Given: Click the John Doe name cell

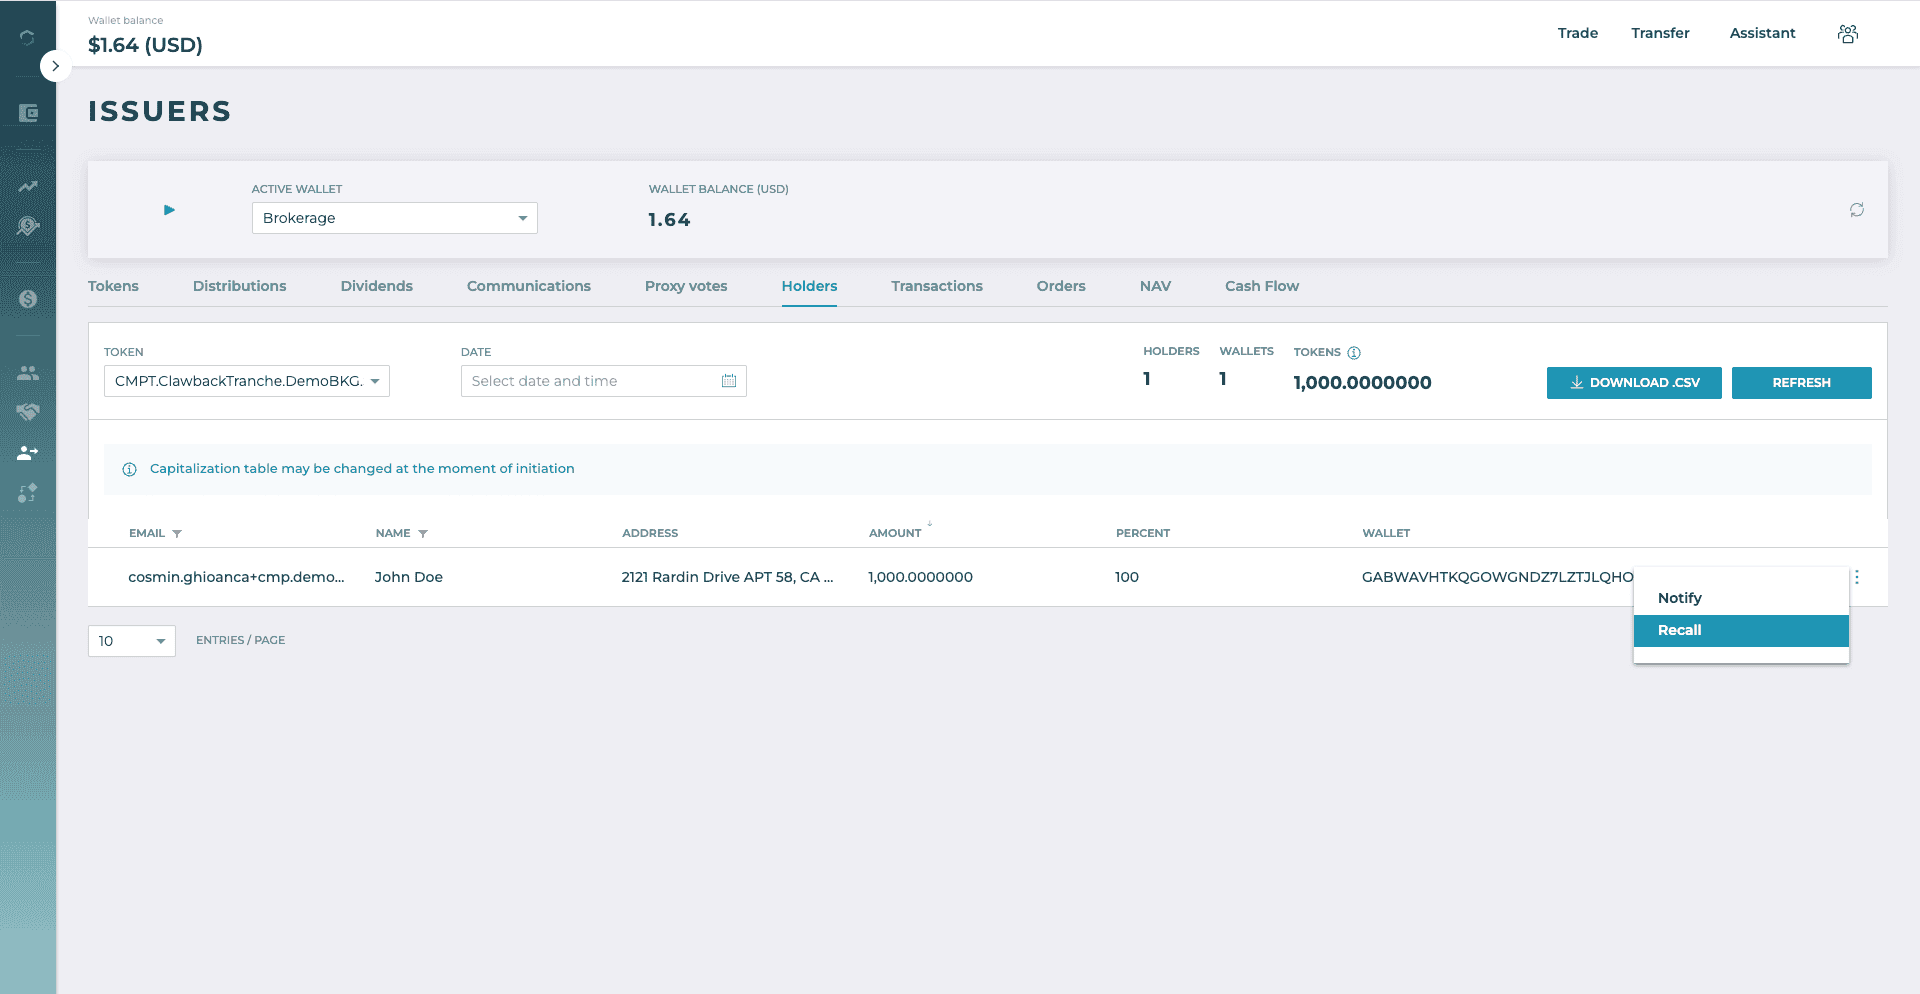Looking at the screenshot, I should tap(409, 577).
